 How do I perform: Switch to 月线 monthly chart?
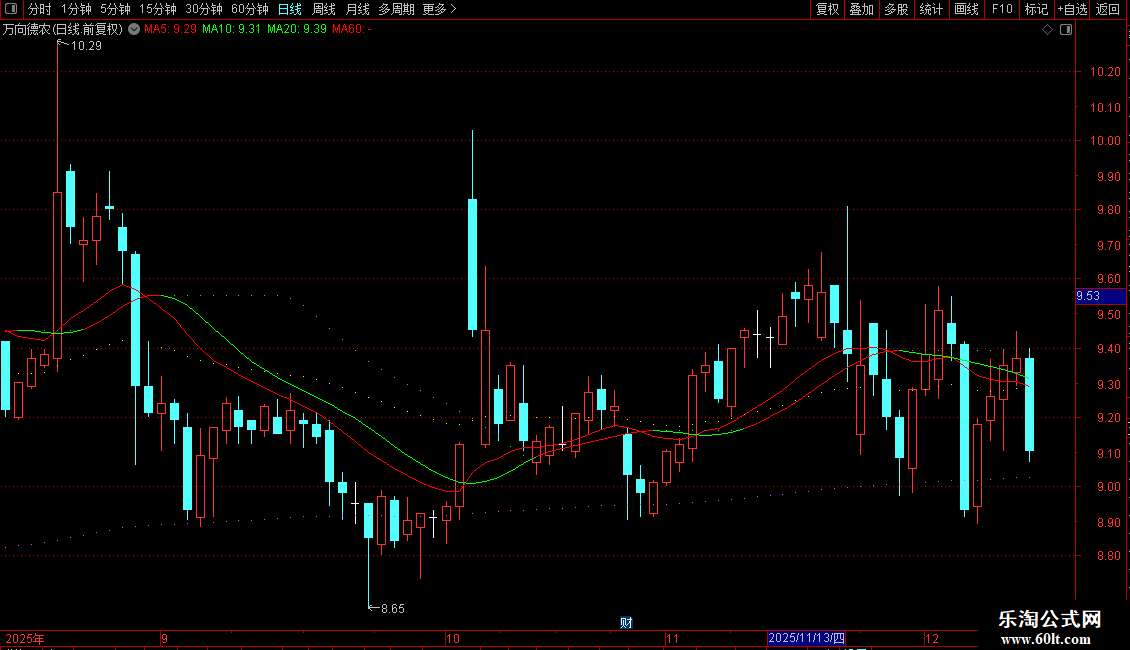[357, 9]
